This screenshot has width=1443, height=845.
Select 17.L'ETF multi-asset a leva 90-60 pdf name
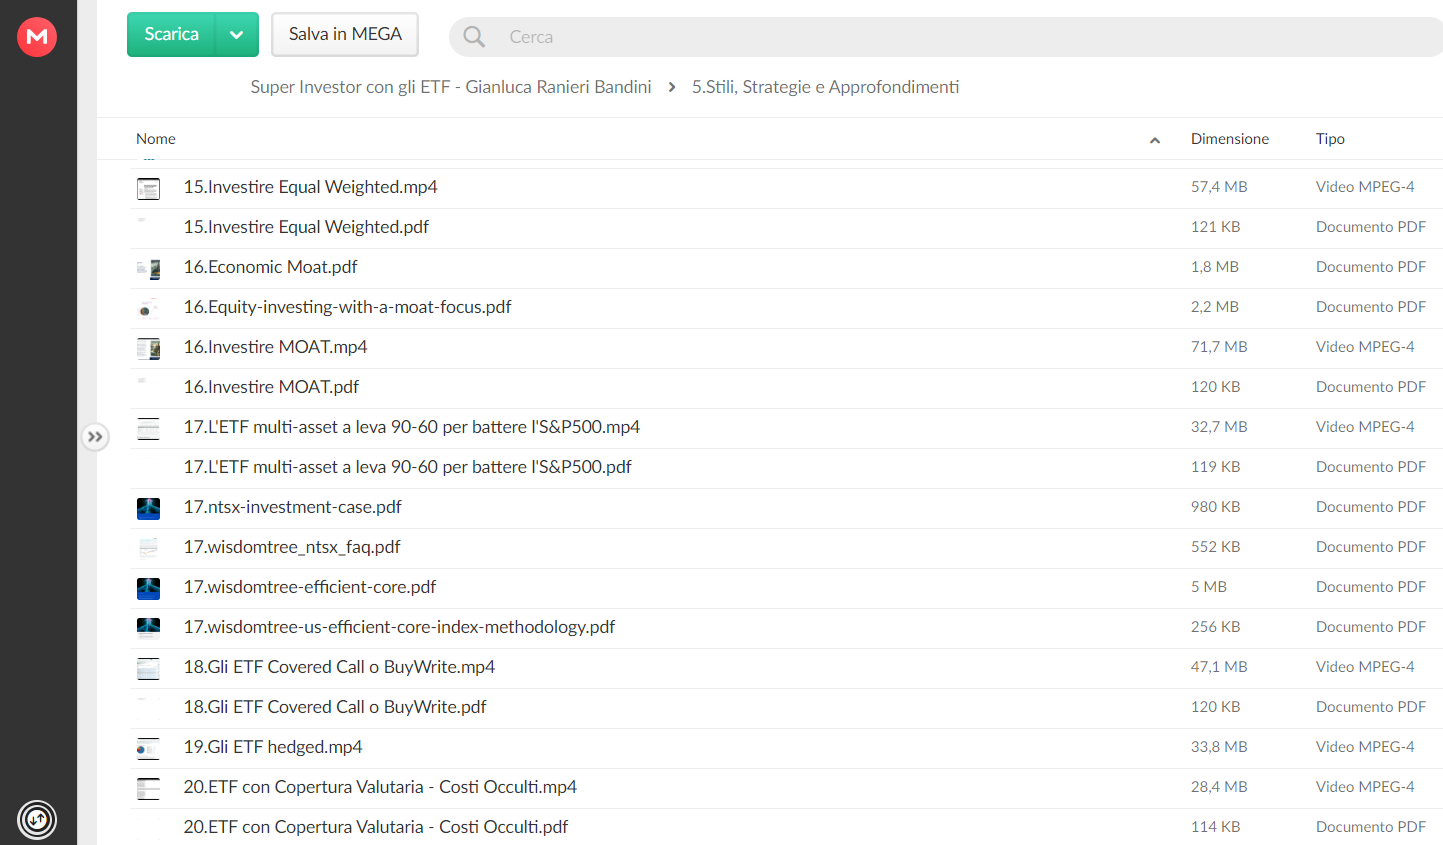pyautogui.click(x=407, y=467)
